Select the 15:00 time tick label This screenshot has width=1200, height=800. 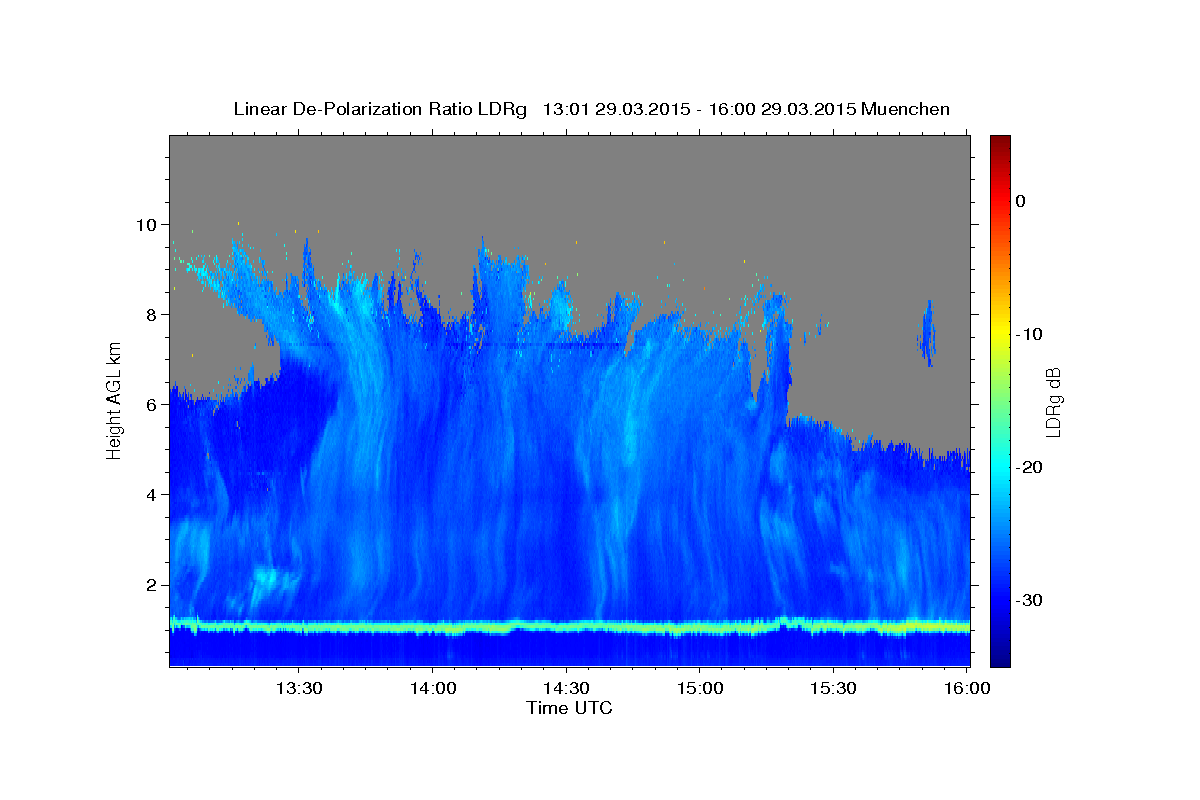[x=699, y=689]
